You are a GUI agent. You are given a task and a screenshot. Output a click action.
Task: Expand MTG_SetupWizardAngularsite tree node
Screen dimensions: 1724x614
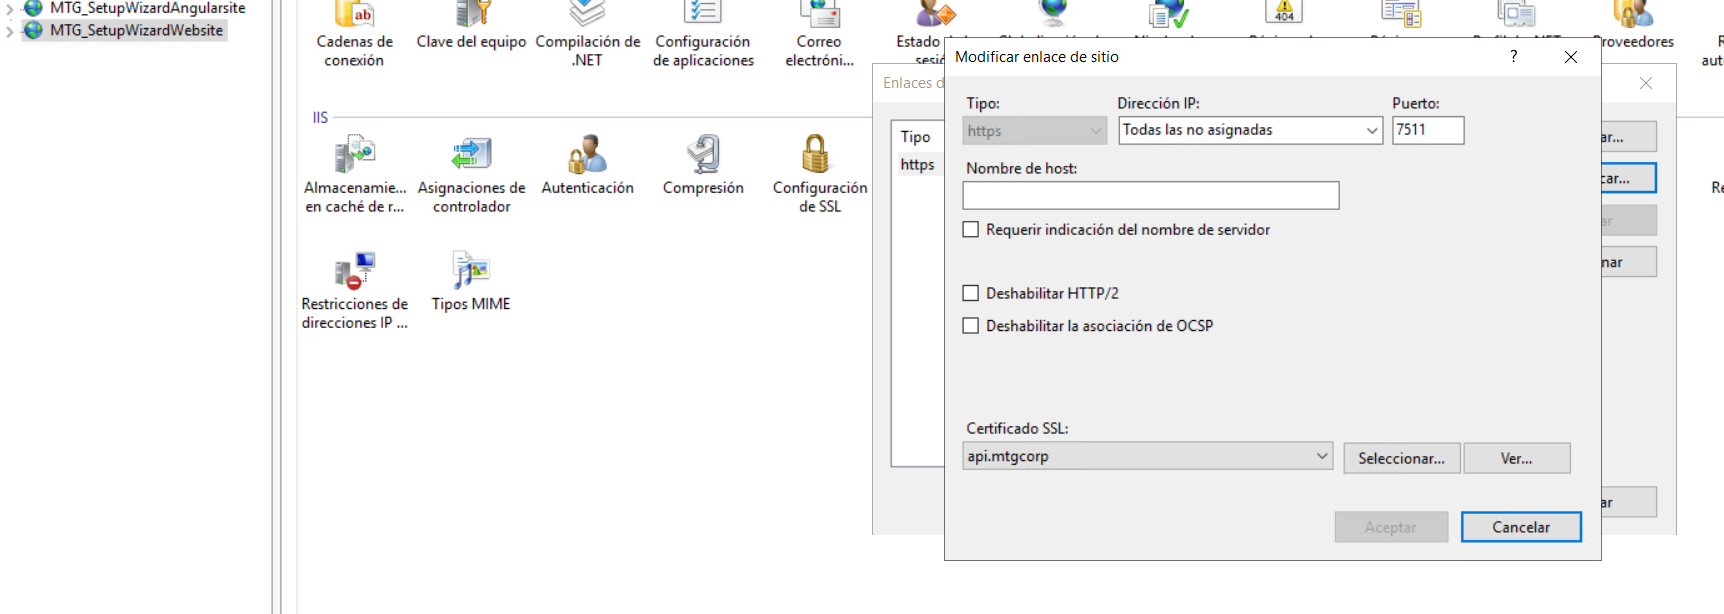[x=10, y=8]
